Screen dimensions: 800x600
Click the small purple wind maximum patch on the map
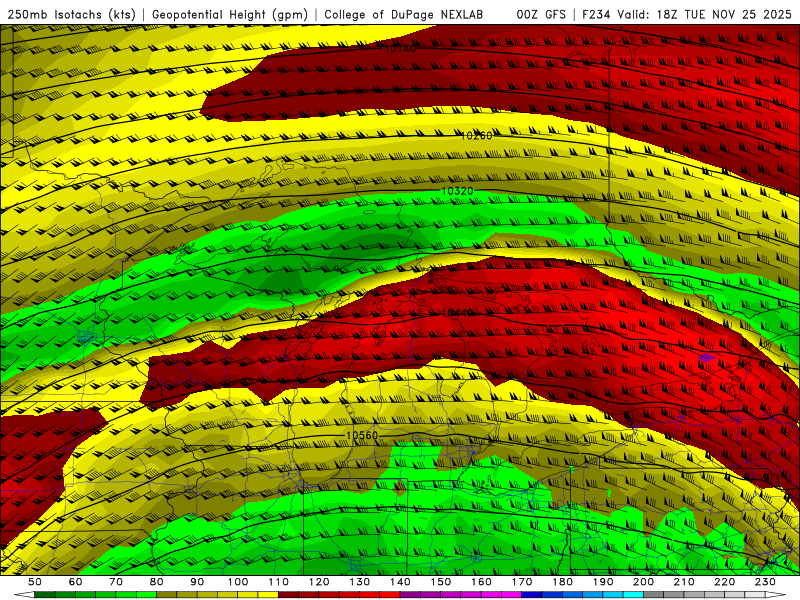[707, 357]
